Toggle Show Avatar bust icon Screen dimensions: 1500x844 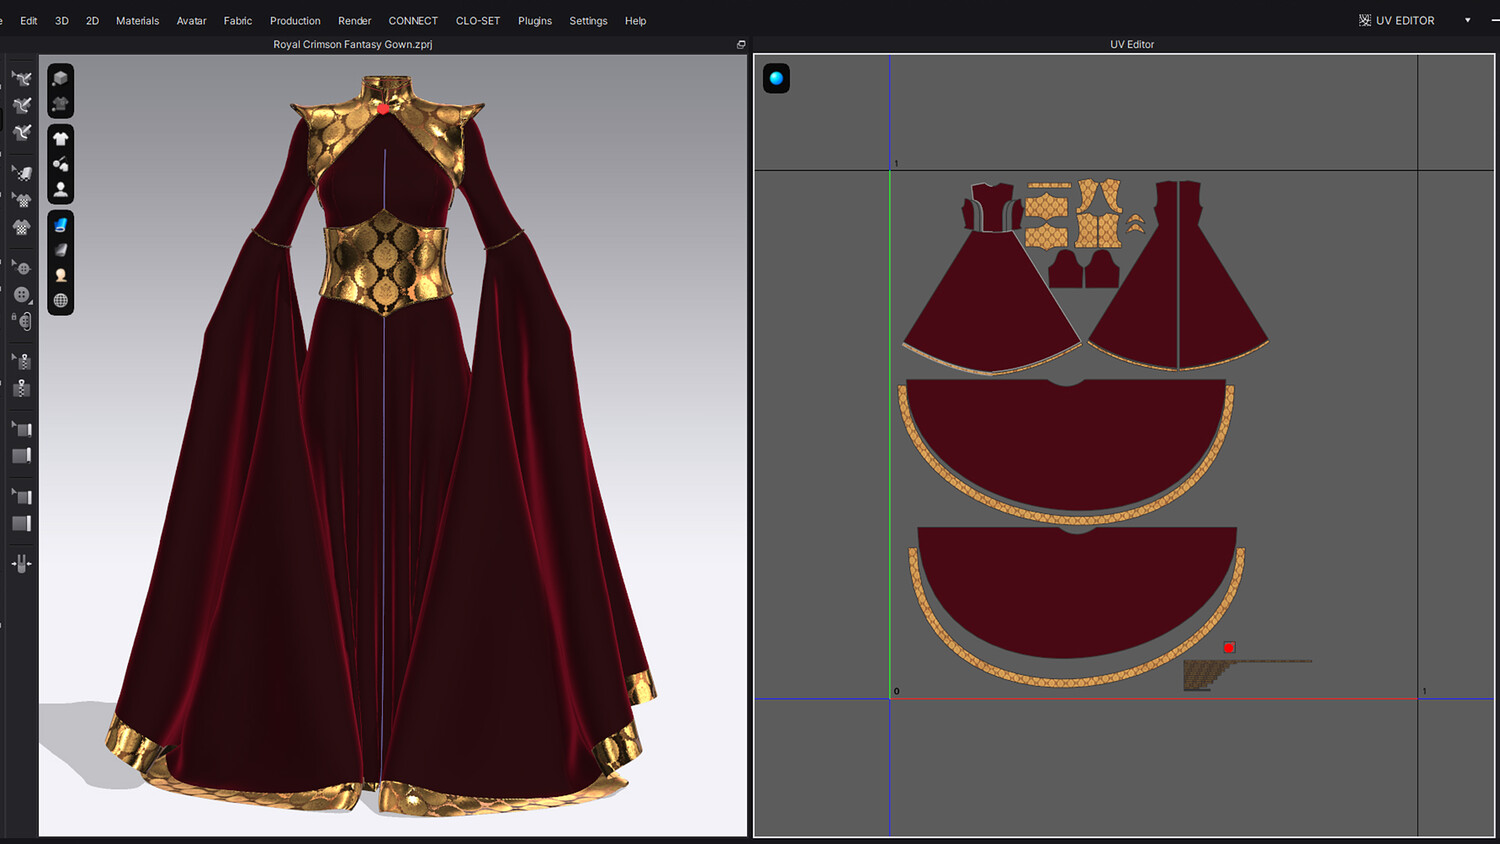coord(61,189)
